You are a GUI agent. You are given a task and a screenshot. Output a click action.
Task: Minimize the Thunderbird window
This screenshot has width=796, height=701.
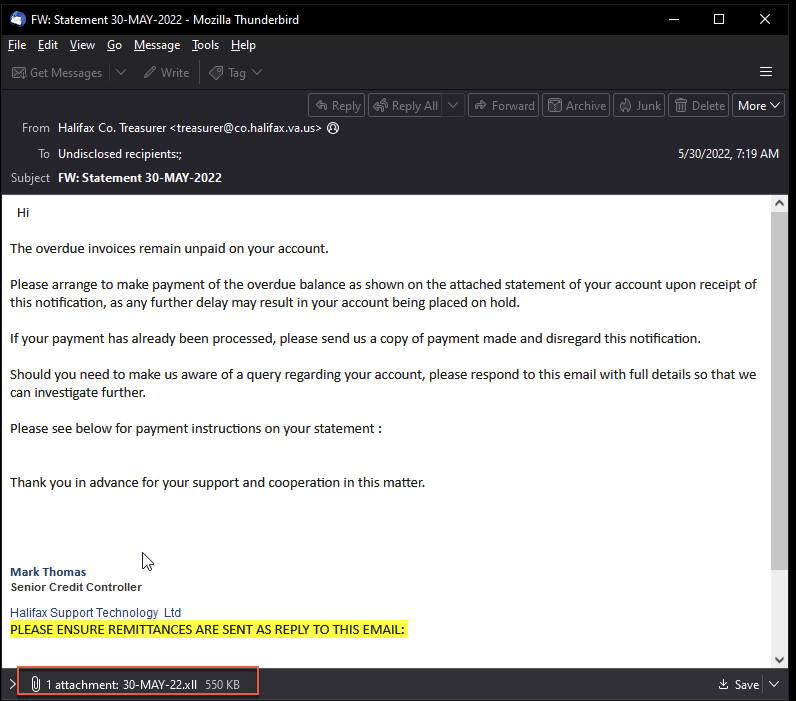point(674,19)
